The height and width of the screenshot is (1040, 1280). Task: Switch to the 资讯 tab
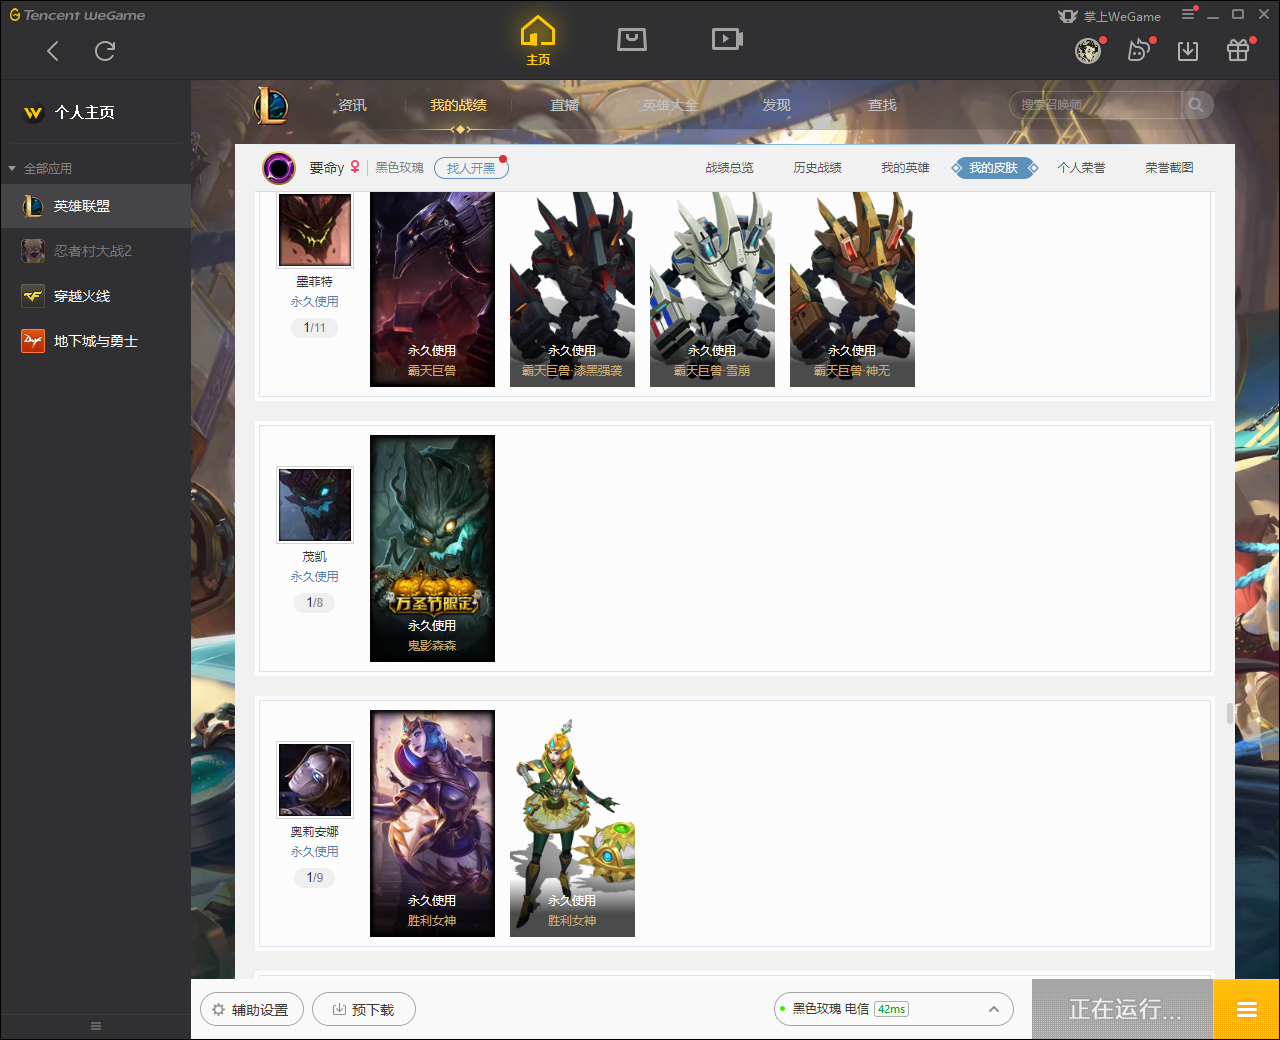tap(352, 105)
